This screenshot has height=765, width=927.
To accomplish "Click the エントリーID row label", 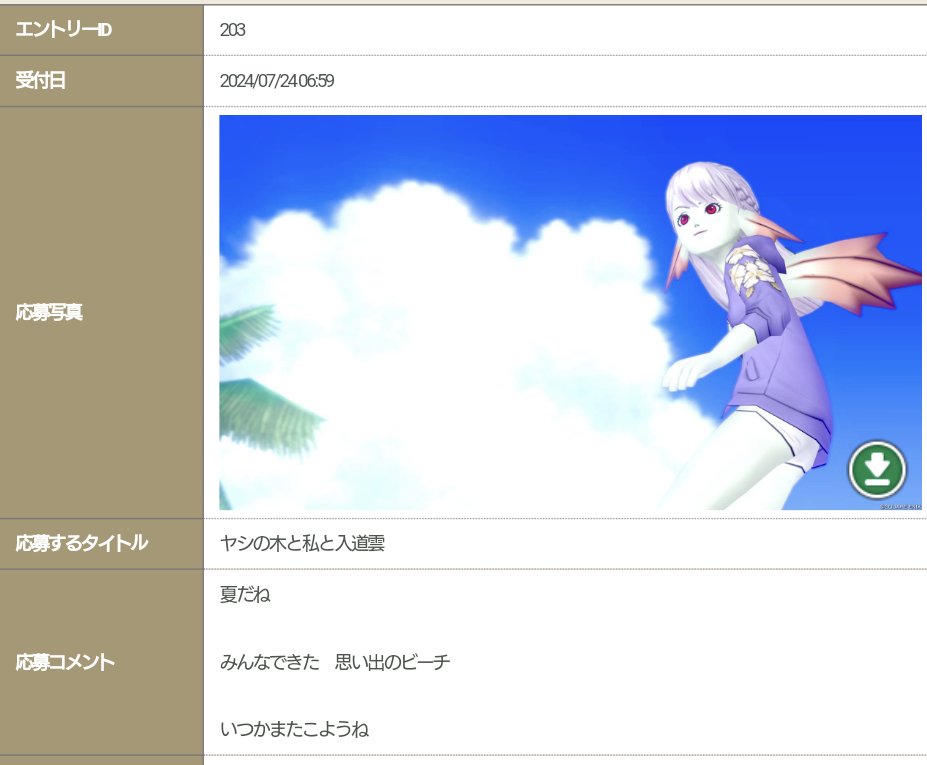I will click(x=63, y=29).
